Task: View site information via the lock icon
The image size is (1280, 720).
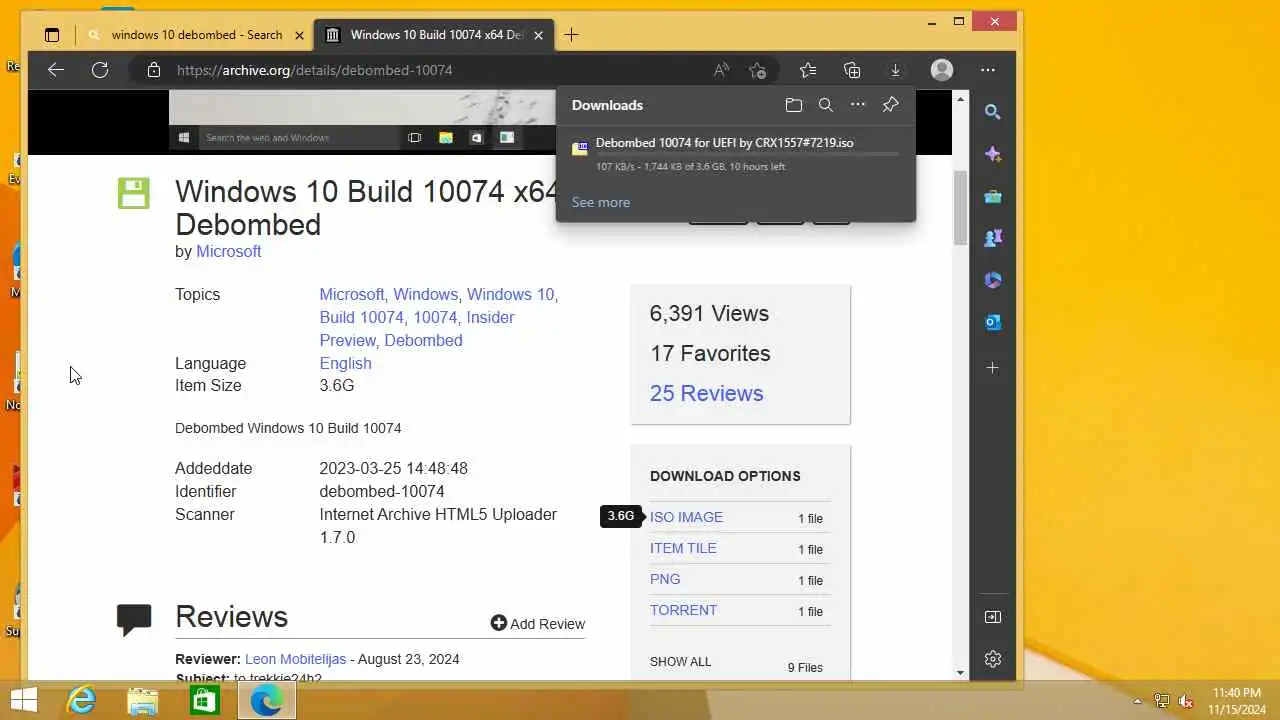Action: [x=153, y=70]
